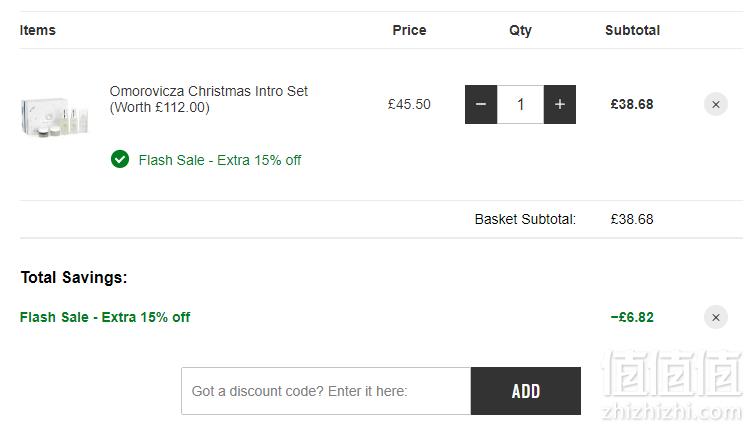Click the Flash Sale offer text under product

click(220, 160)
